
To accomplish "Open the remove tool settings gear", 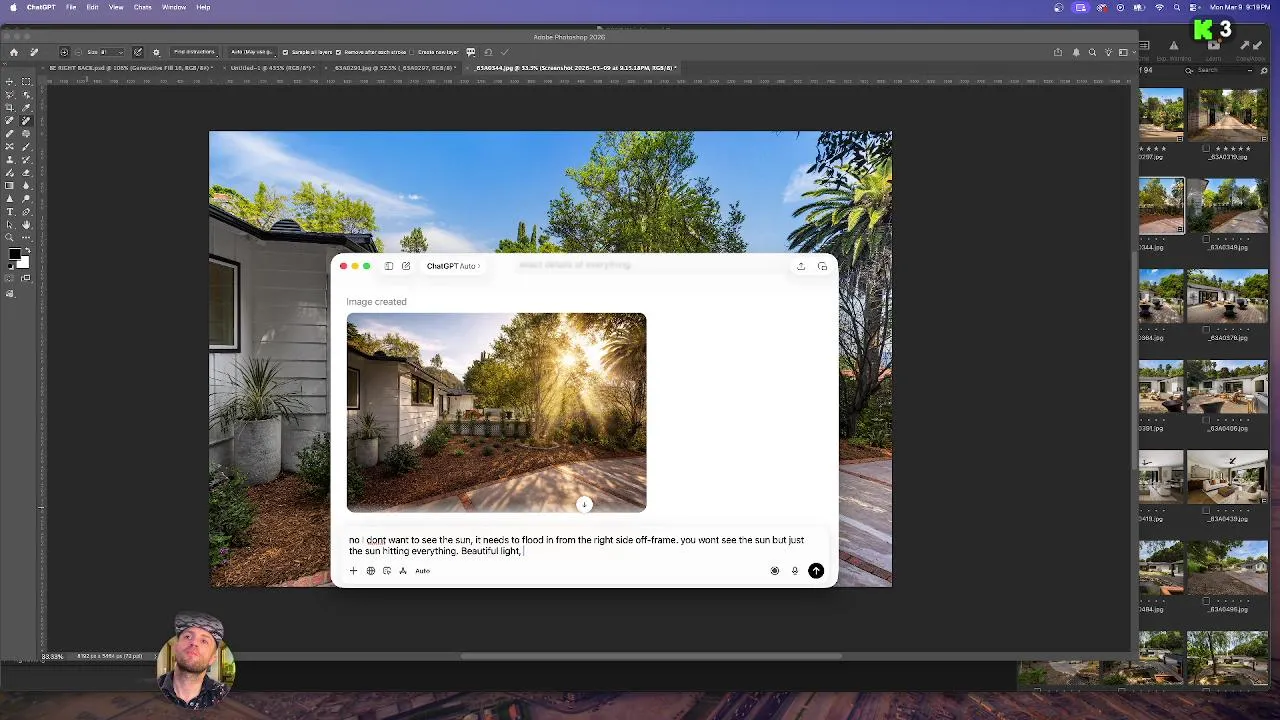I will tap(156, 52).
